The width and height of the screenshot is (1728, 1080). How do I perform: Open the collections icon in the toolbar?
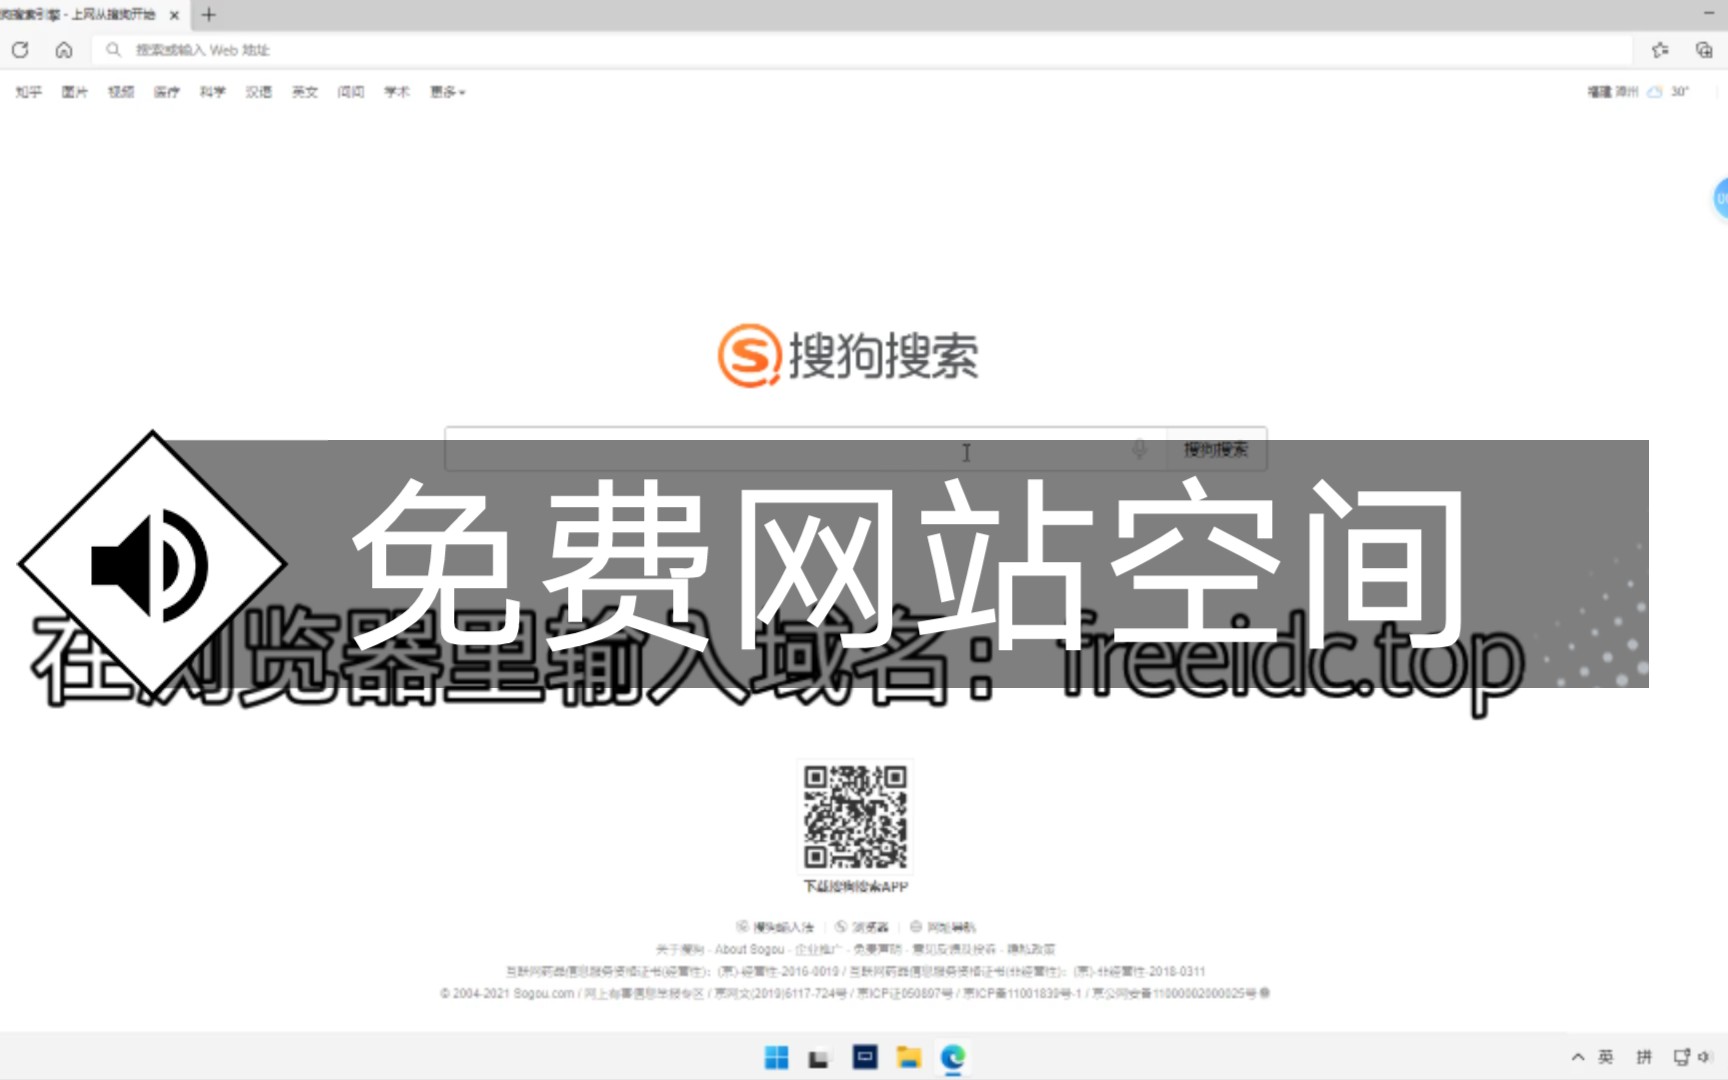(1704, 49)
